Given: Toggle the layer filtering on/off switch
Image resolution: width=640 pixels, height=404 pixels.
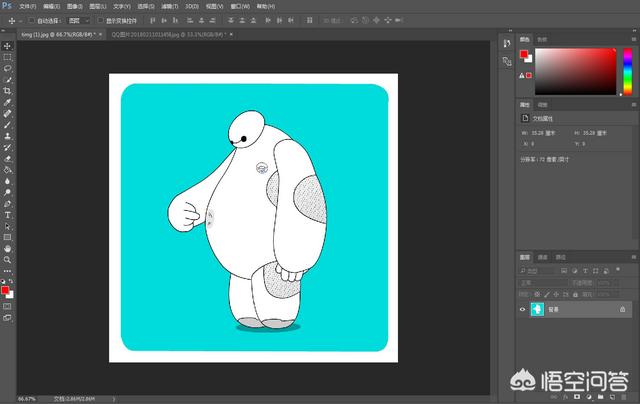Looking at the screenshot, I should [618, 269].
